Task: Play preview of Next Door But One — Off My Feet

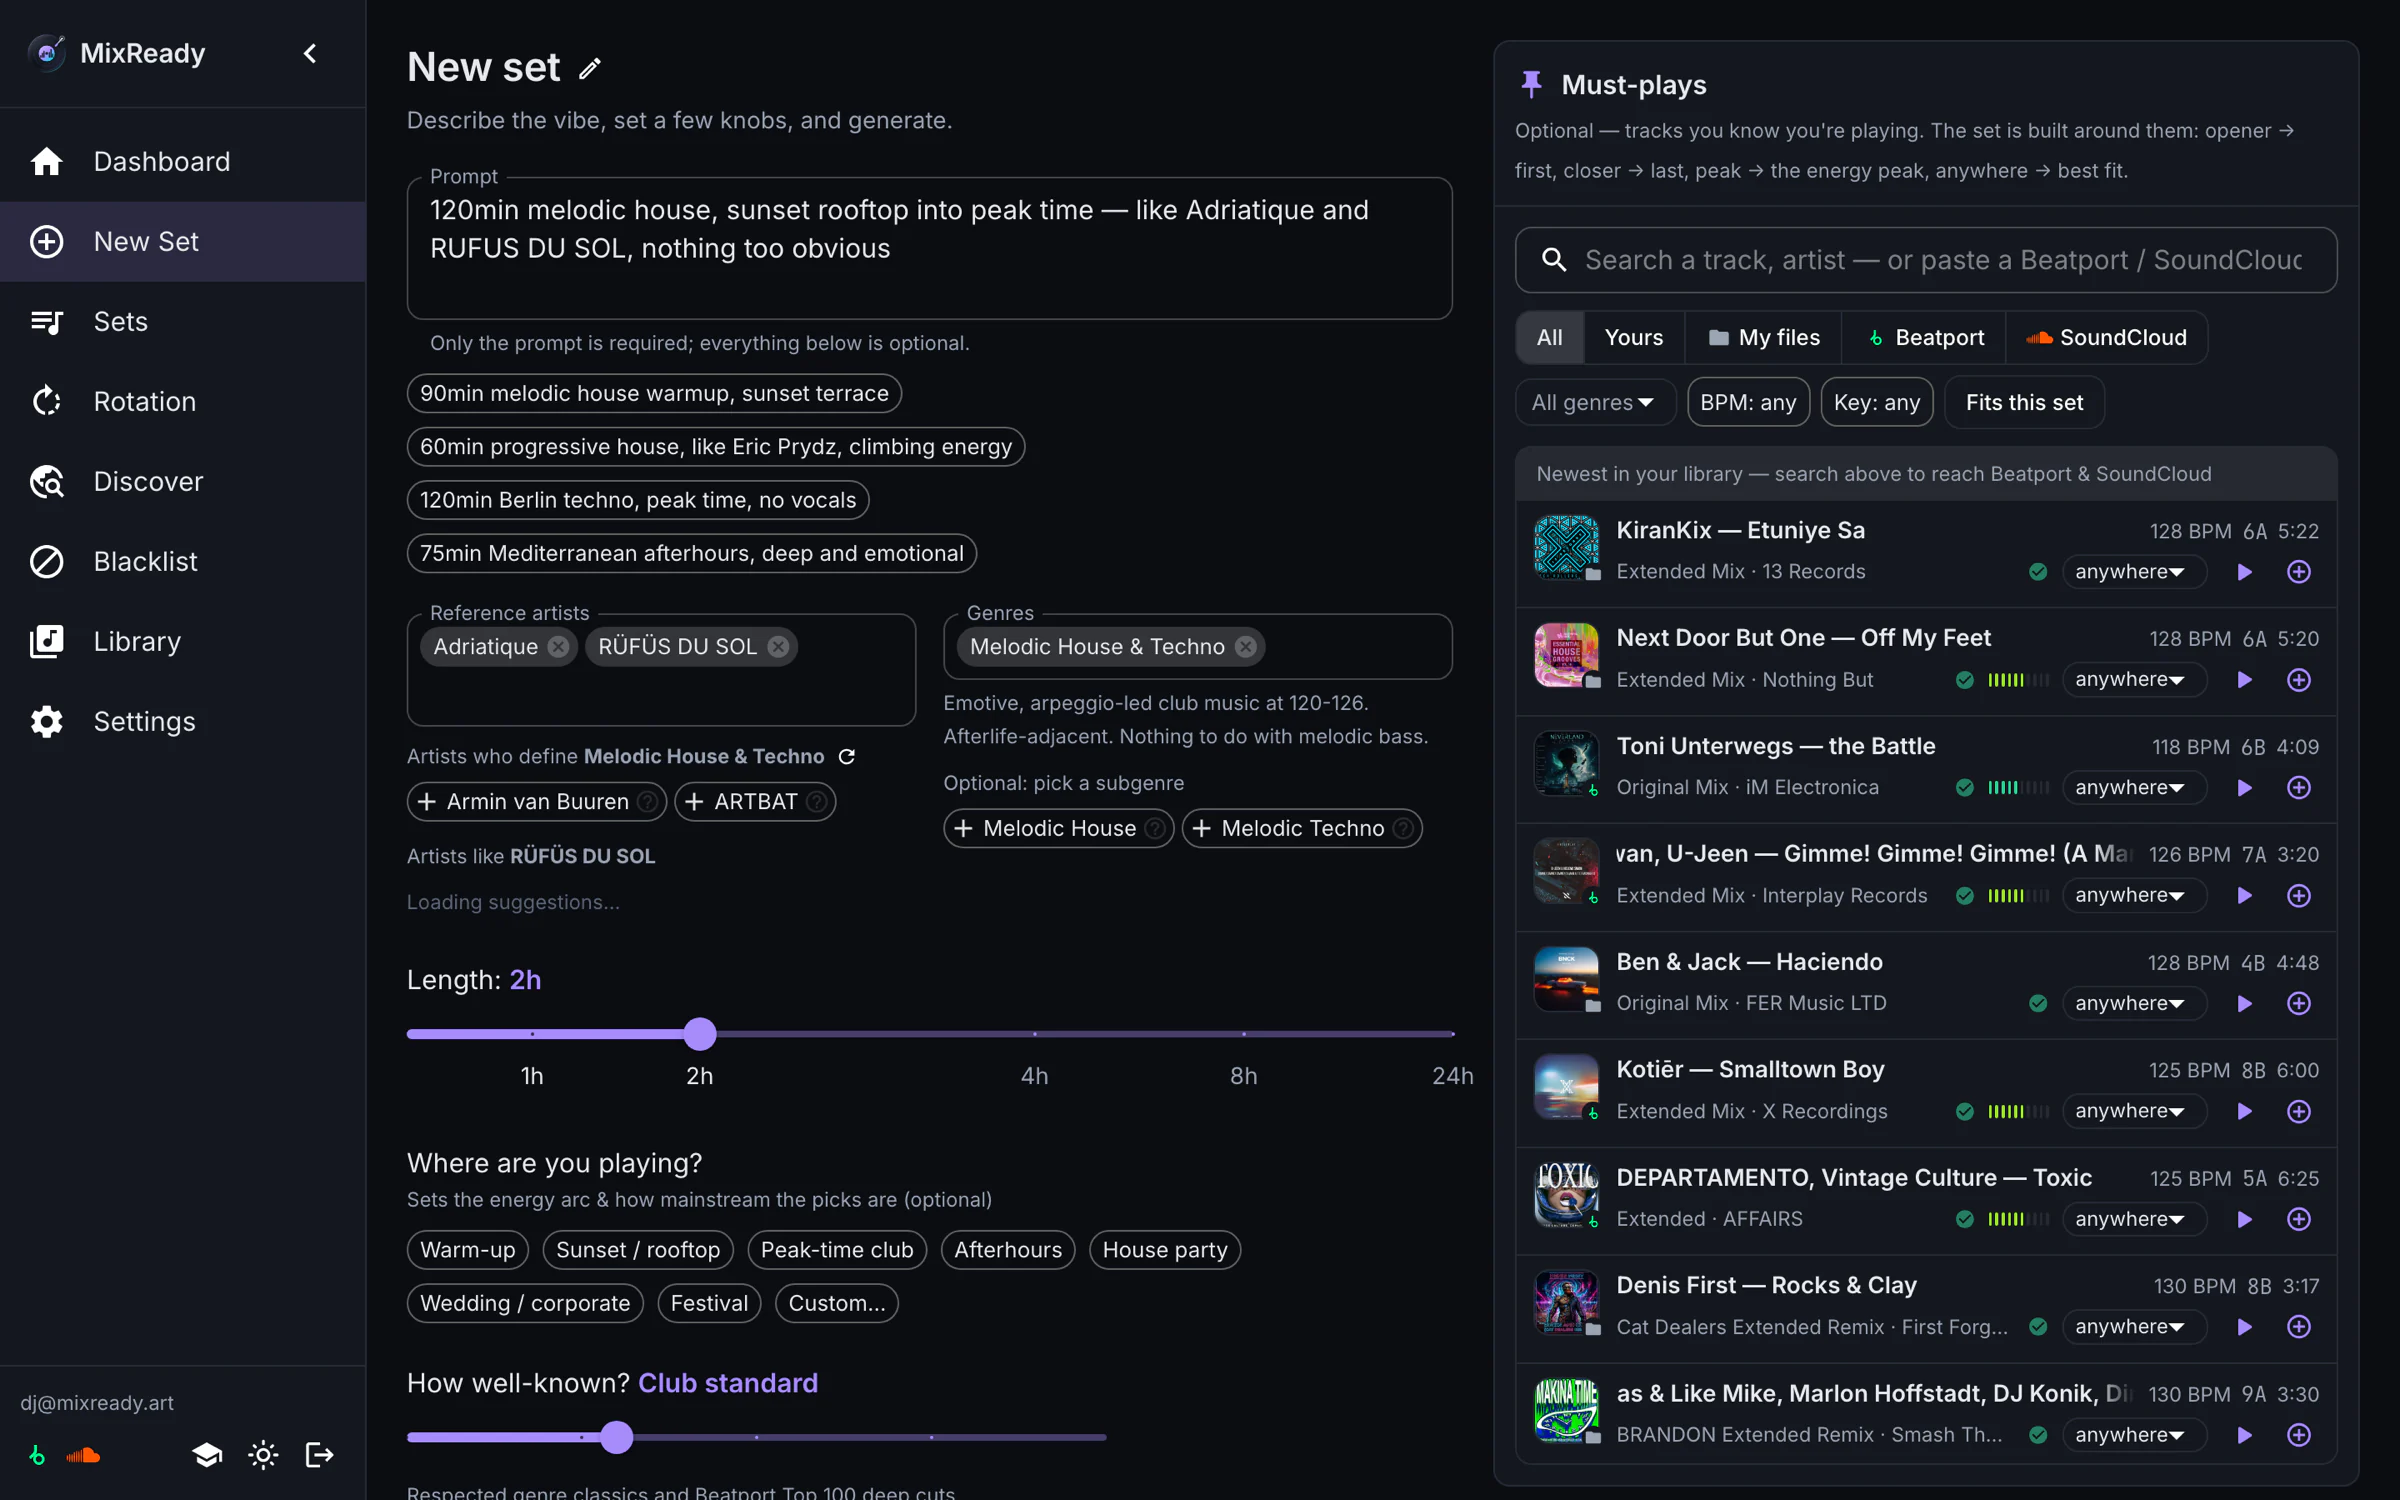Action: [2245, 680]
